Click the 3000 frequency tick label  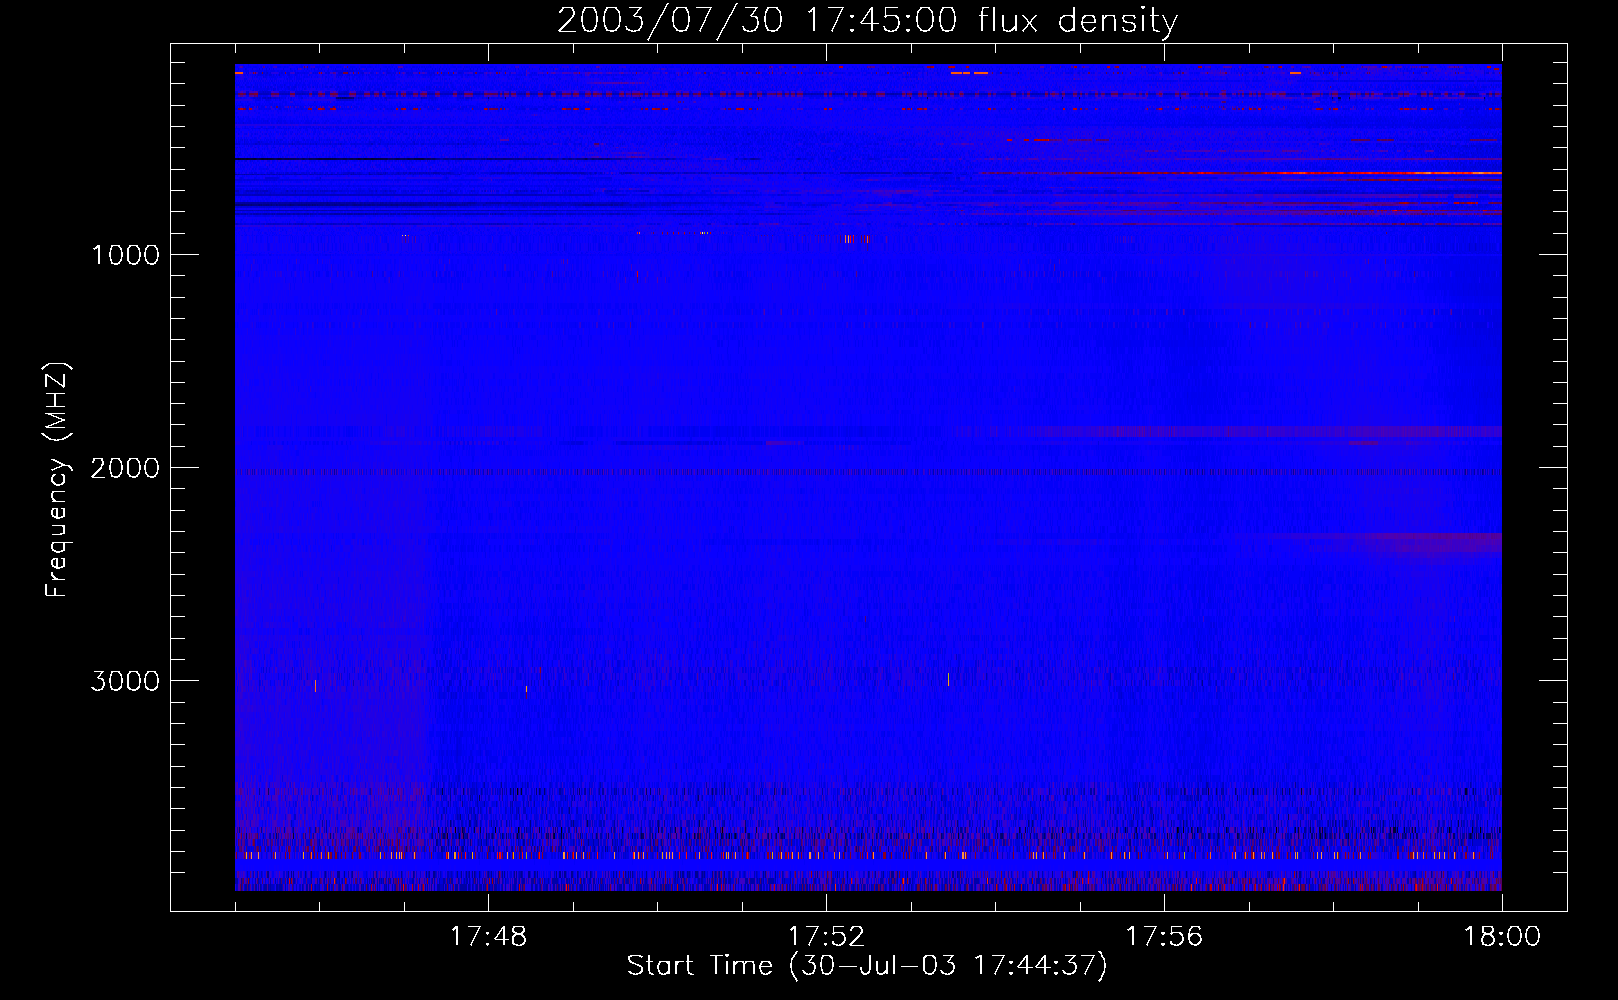click(125, 681)
